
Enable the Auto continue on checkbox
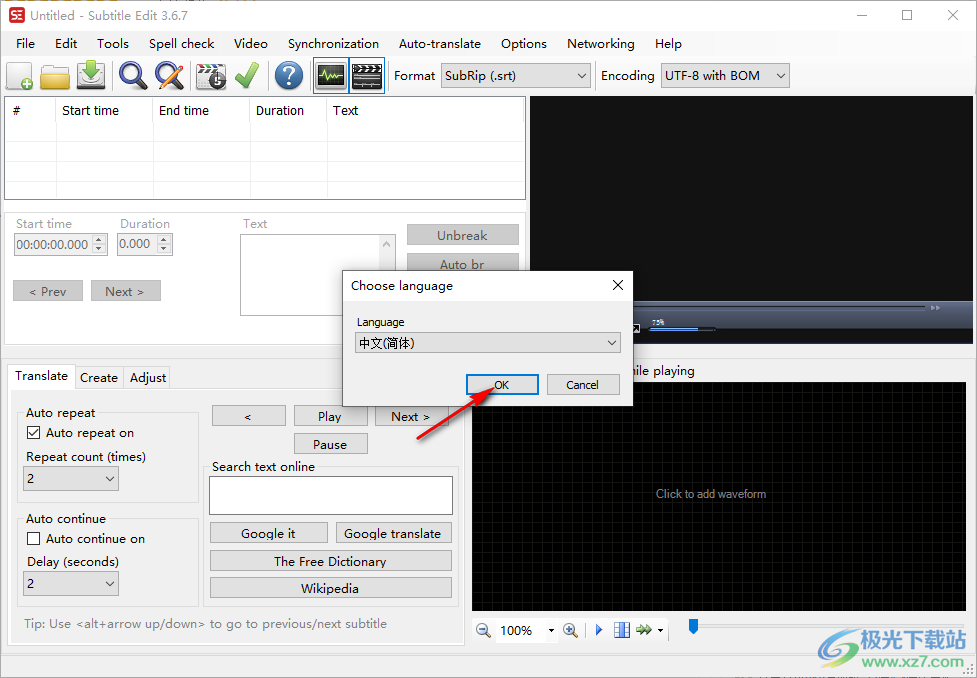[x=34, y=538]
